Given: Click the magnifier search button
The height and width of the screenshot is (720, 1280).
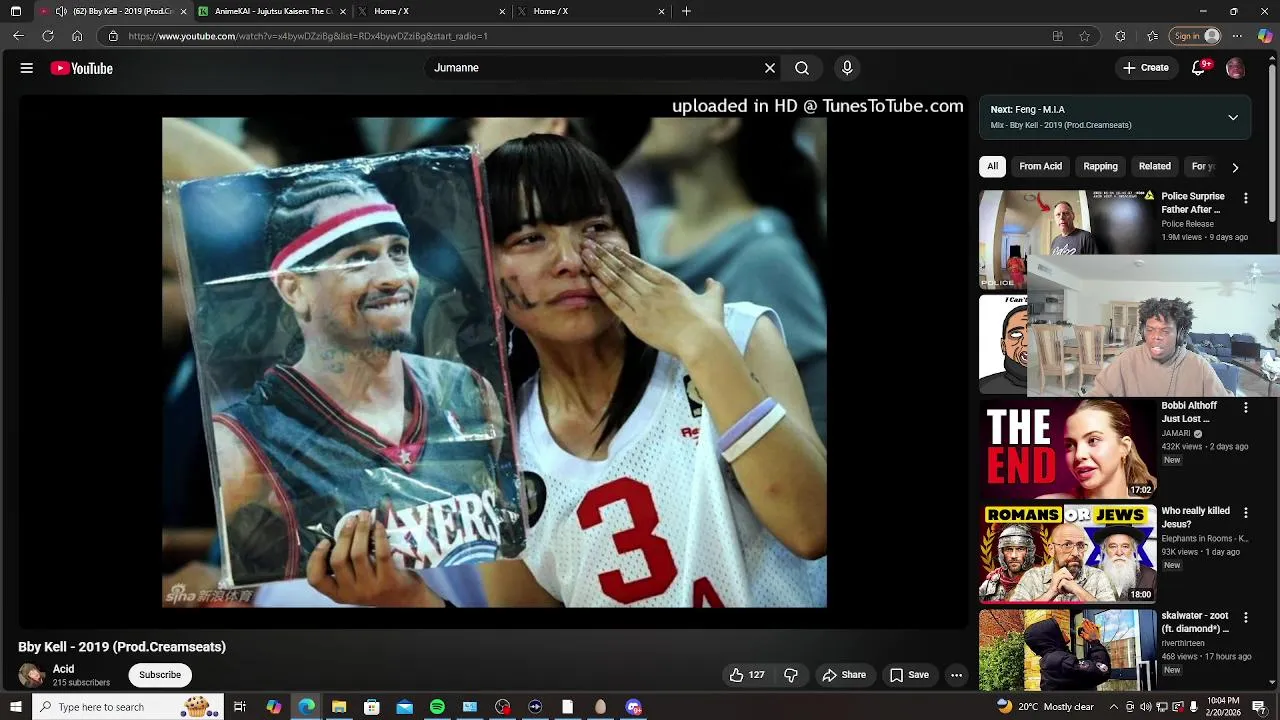Looking at the screenshot, I should [x=802, y=68].
